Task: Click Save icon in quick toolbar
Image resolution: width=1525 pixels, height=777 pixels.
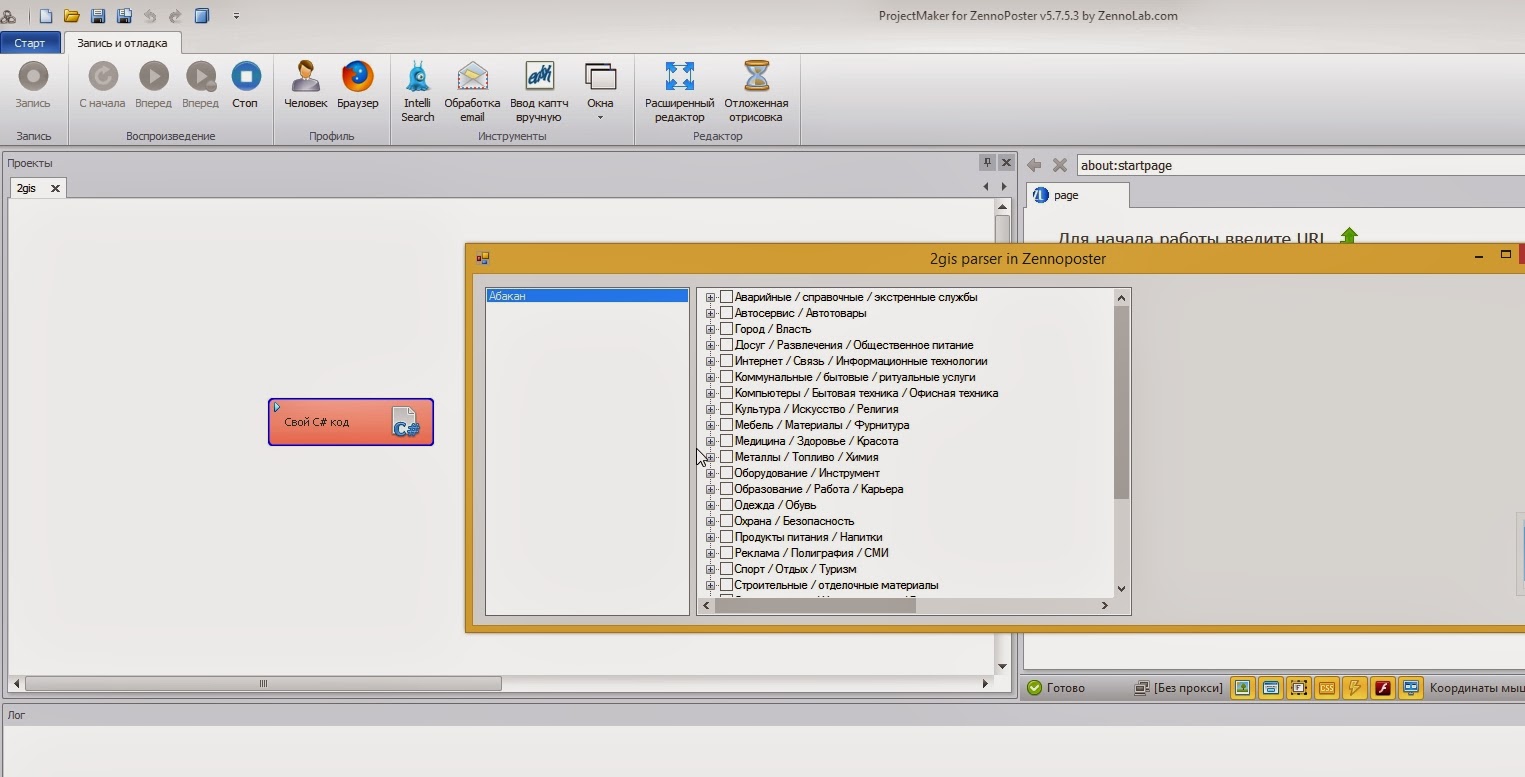Action: point(98,16)
